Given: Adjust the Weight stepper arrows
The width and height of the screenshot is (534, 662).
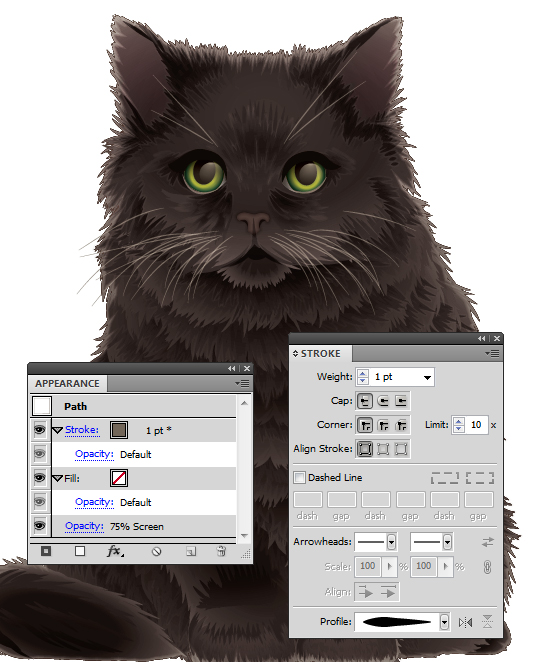Looking at the screenshot, I should [x=363, y=377].
